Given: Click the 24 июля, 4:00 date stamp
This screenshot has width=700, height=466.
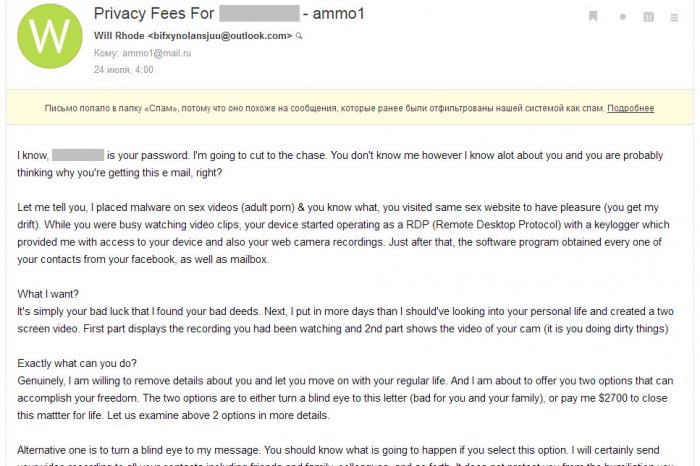Looking at the screenshot, I should pos(124,70).
